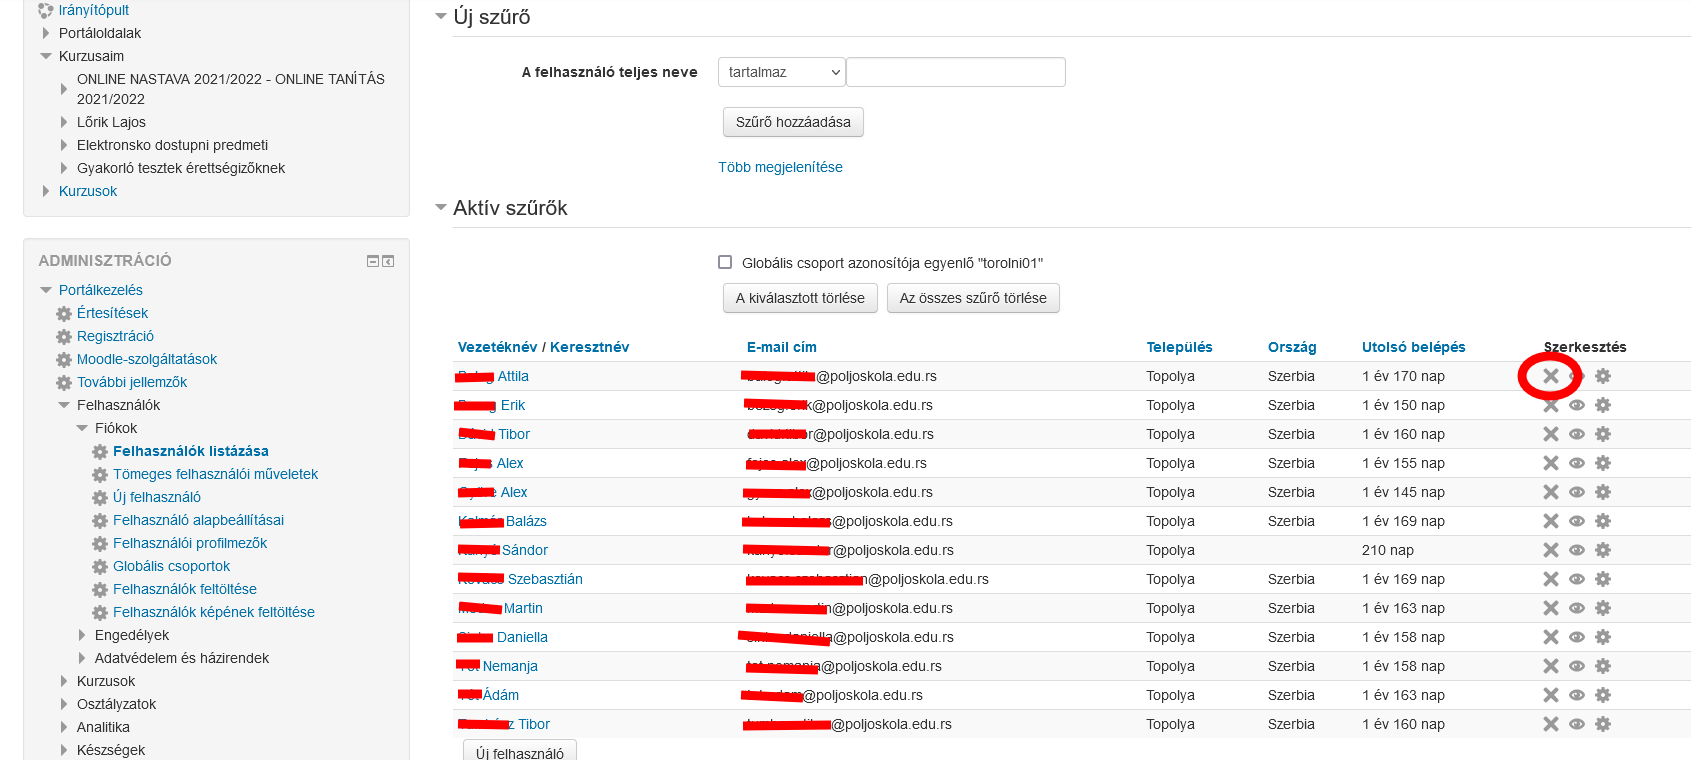Image resolution: width=1691 pixels, height=760 pixels.
Task: Click gear icon beside Felhasználók feltöltése
Action: [x=100, y=590]
